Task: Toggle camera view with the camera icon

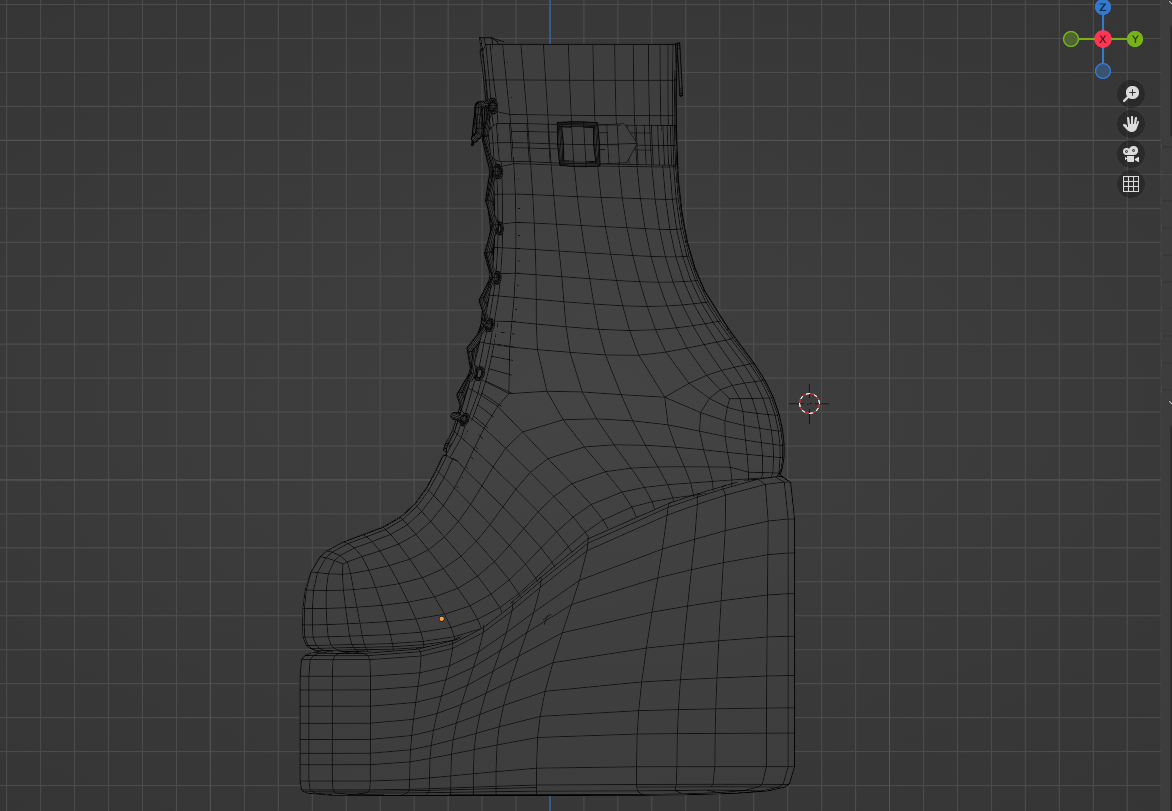Action: (x=1131, y=154)
